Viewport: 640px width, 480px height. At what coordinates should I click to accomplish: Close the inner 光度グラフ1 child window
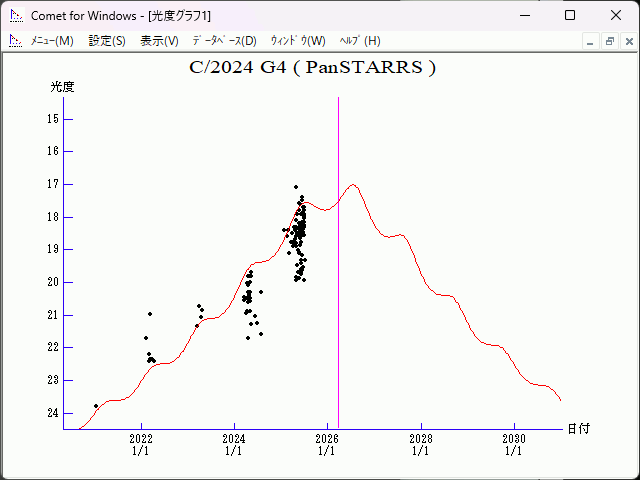tap(627, 41)
